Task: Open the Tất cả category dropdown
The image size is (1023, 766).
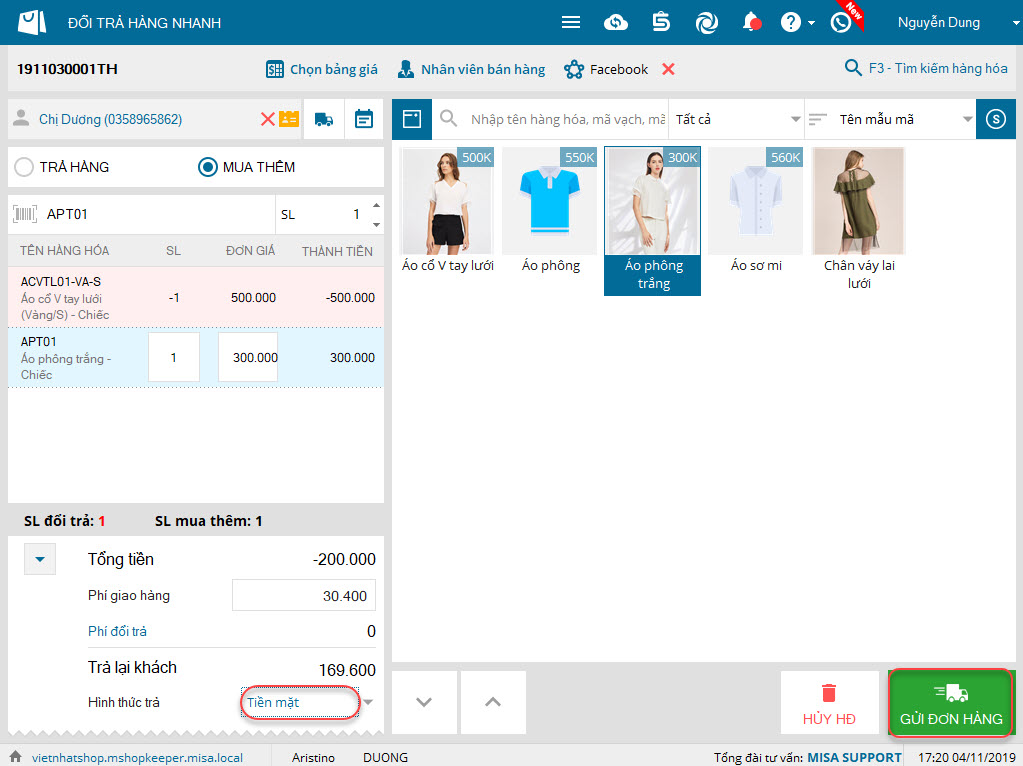Action: click(x=737, y=119)
